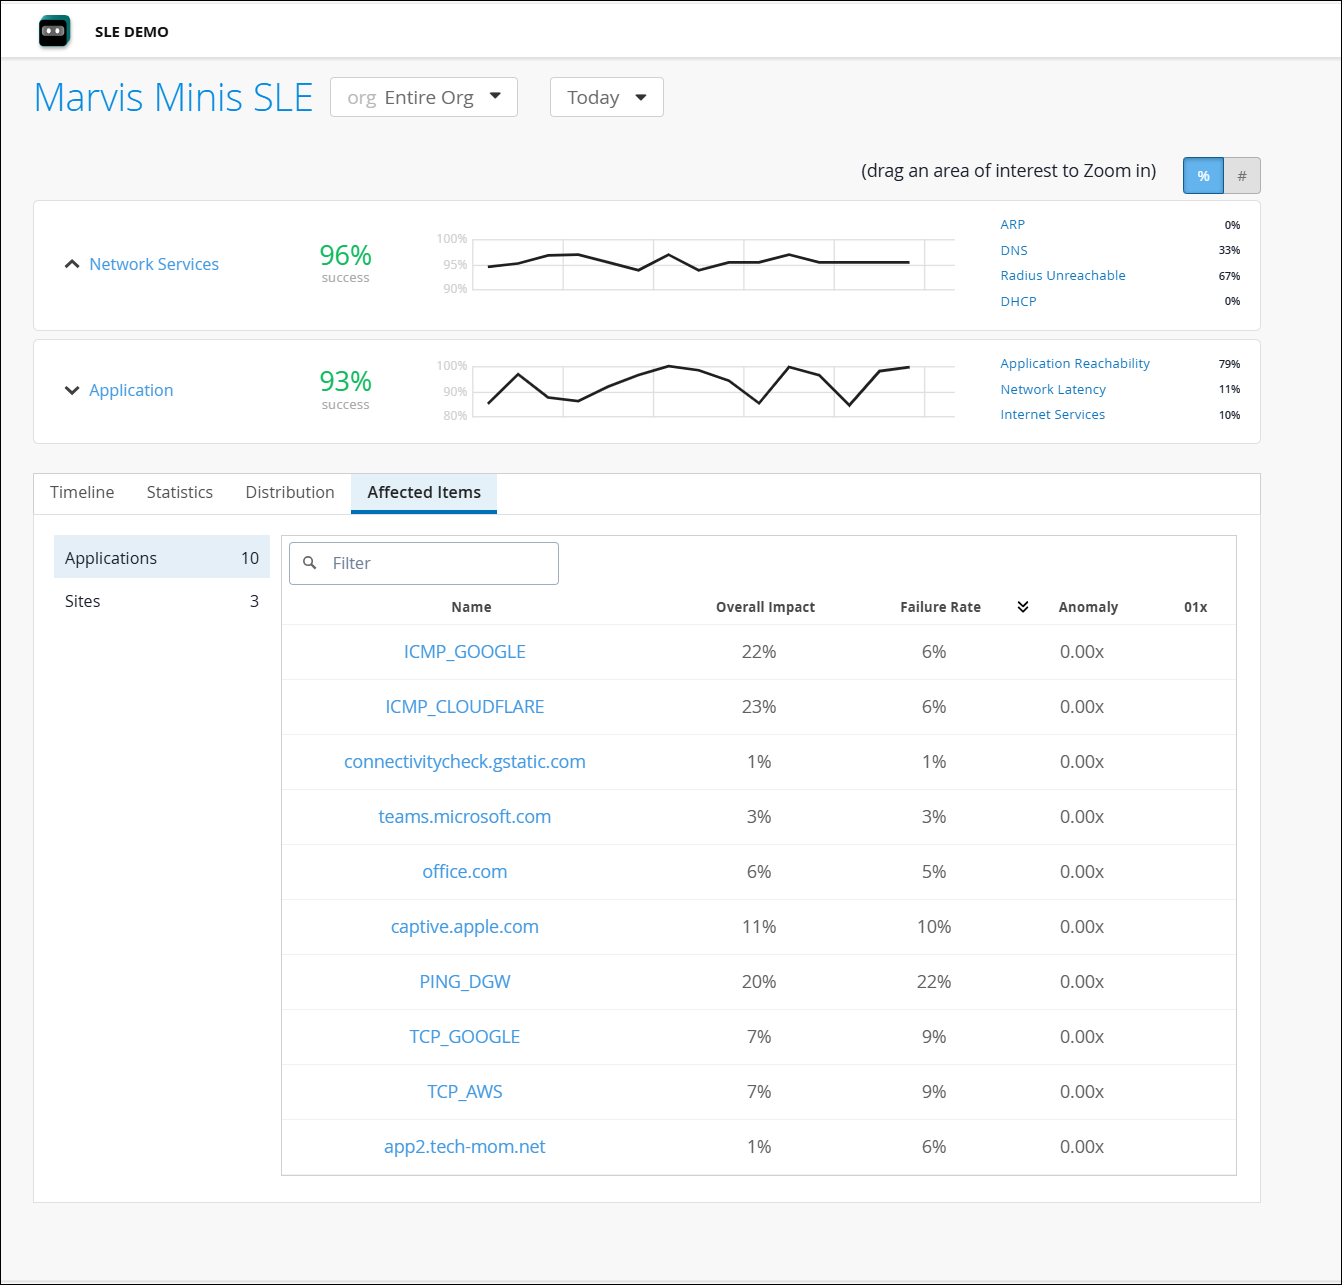This screenshot has height=1285, width=1342.
Task: Click the Radius Unreachable classifier
Action: pos(1063,276)
